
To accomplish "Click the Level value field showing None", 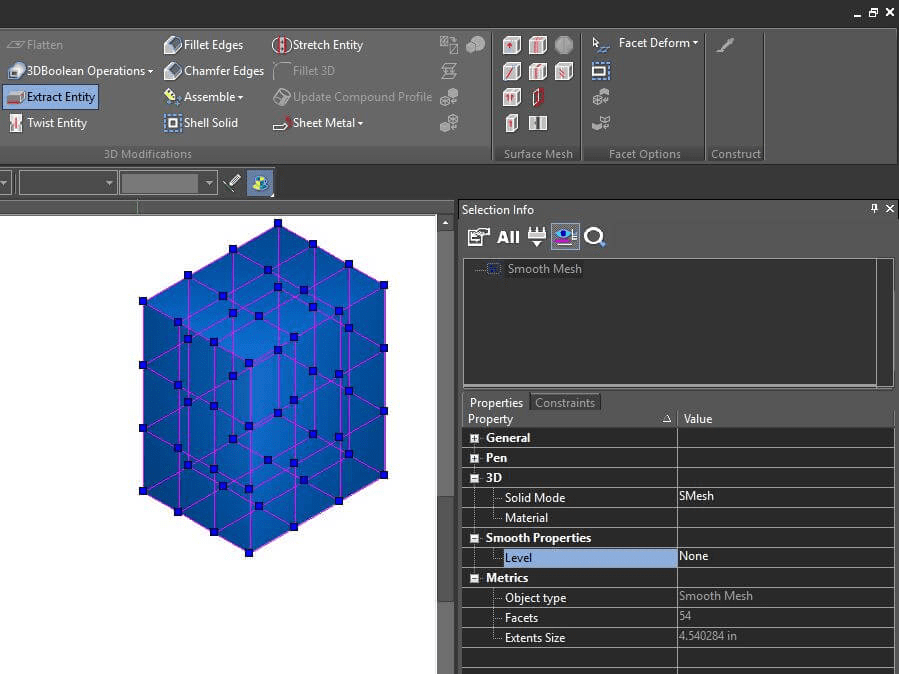I will [785, 557].
